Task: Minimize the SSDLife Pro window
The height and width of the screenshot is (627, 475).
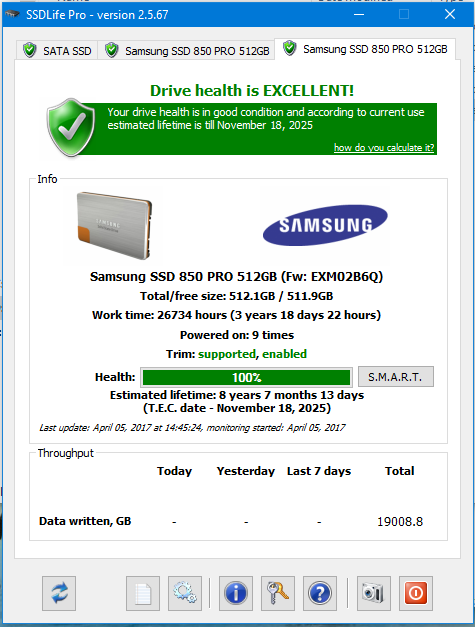Action: [x=359, y=14]
